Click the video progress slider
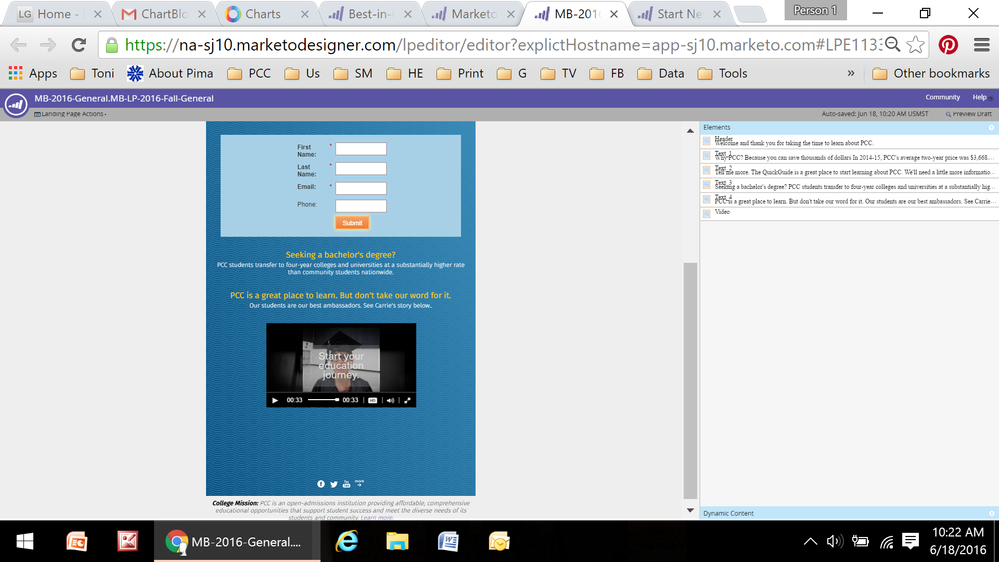Viewport: 999px width, 562px height. (x=322, y=400)
